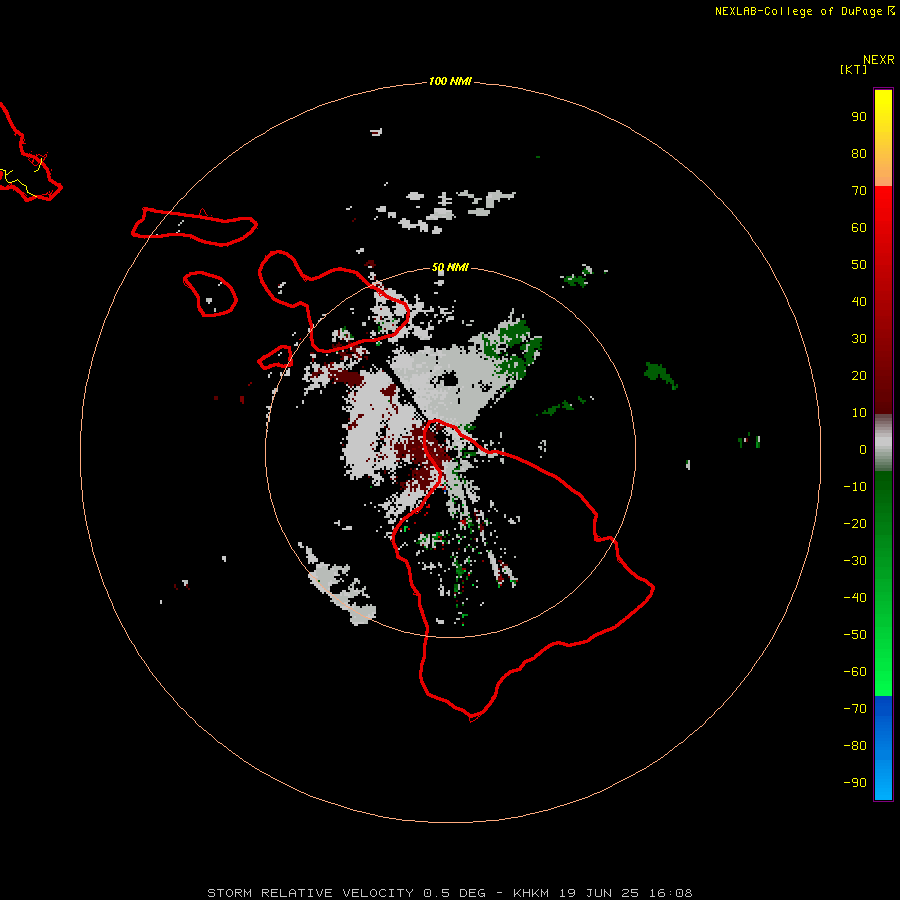The image size is (900, 900).
Task: Click the 0 value on velocity scale
Action: 863,449
